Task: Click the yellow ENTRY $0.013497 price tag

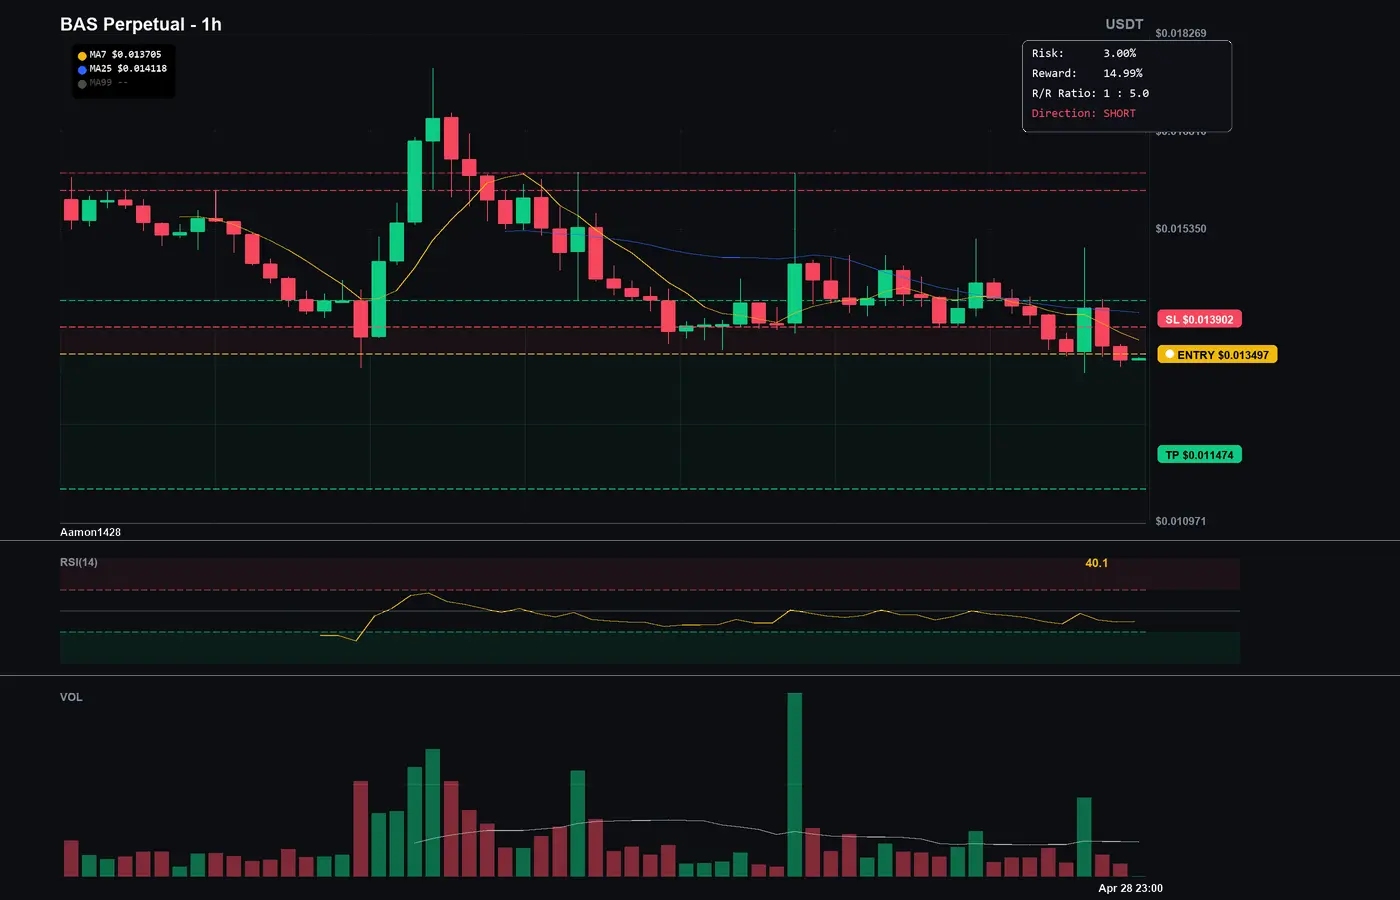Action: (1217, 354)
